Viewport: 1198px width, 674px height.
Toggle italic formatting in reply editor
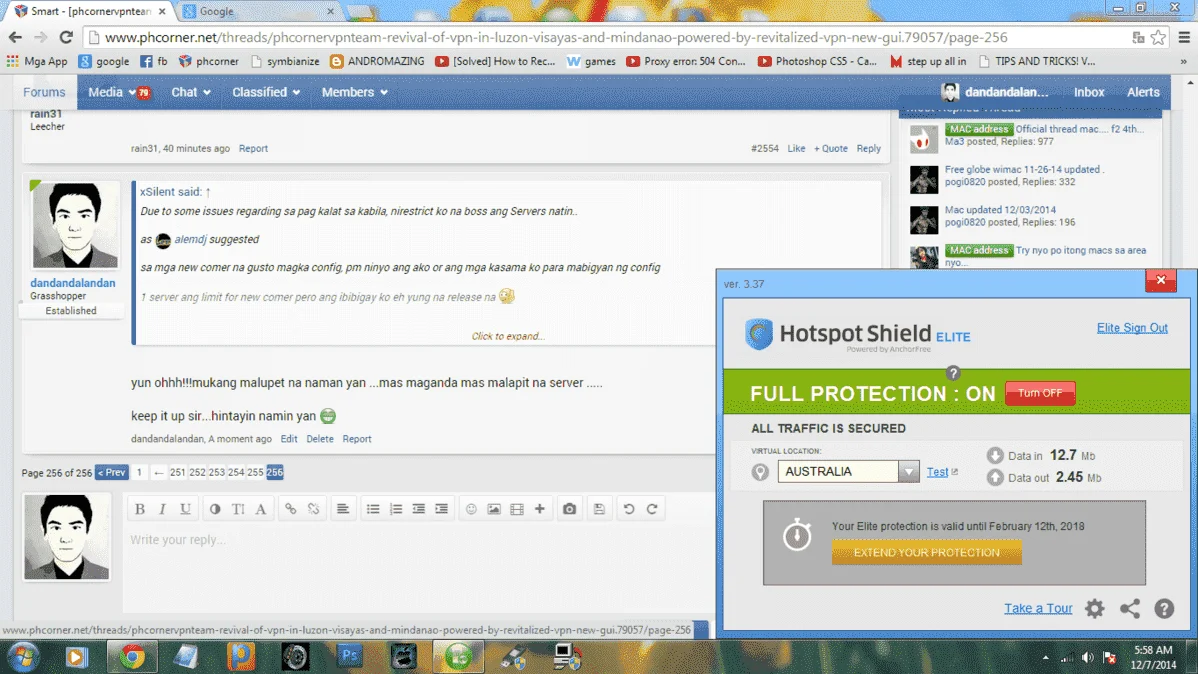pos(162,509)
